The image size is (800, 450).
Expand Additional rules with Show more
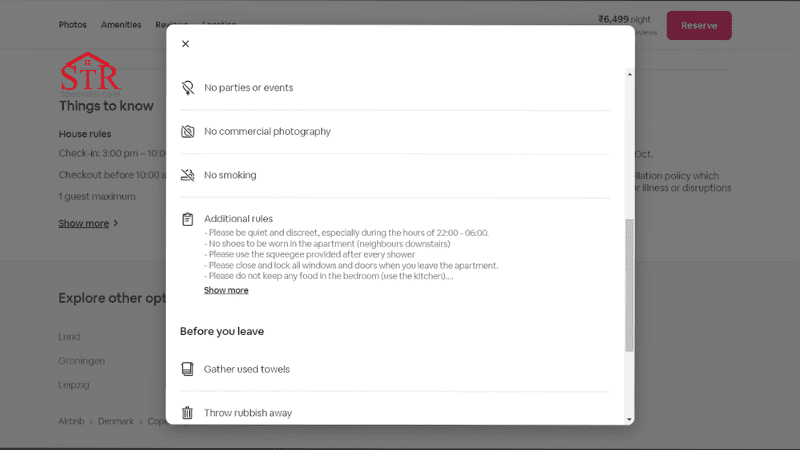point(226,290)
